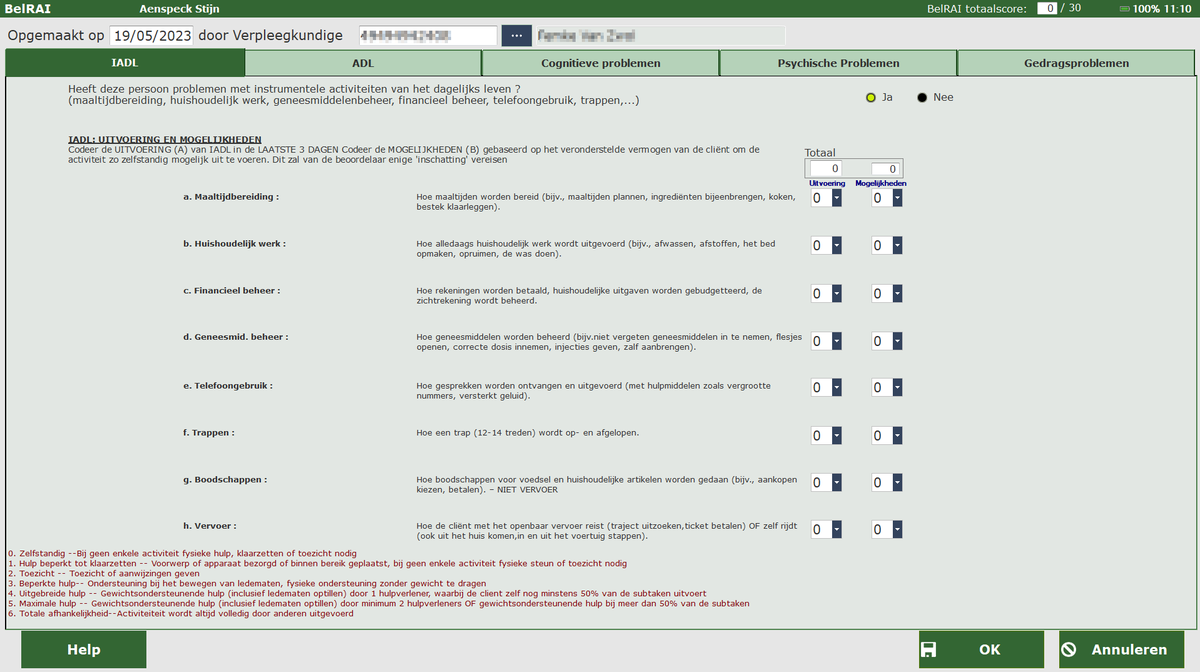Select the Ja radio button
The image size is (1200, 672).
pos(871,98)
